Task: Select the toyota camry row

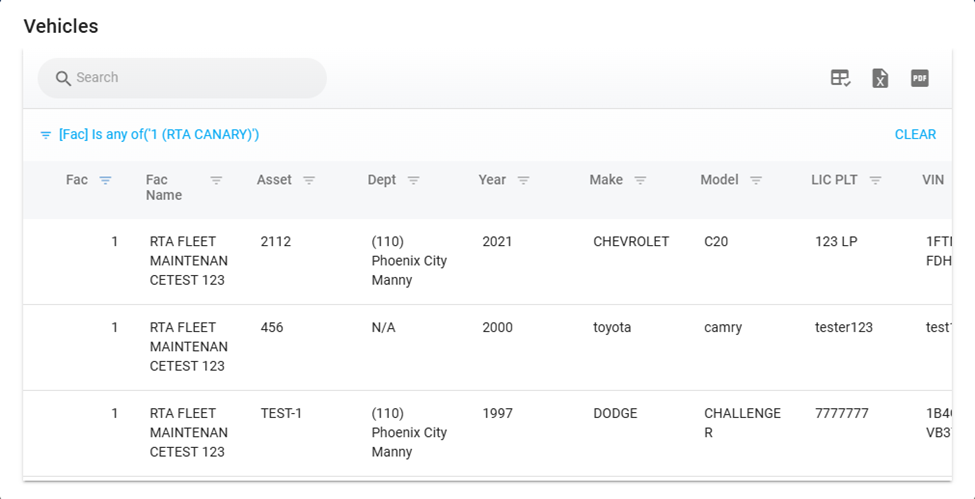Action: (612, 328)
